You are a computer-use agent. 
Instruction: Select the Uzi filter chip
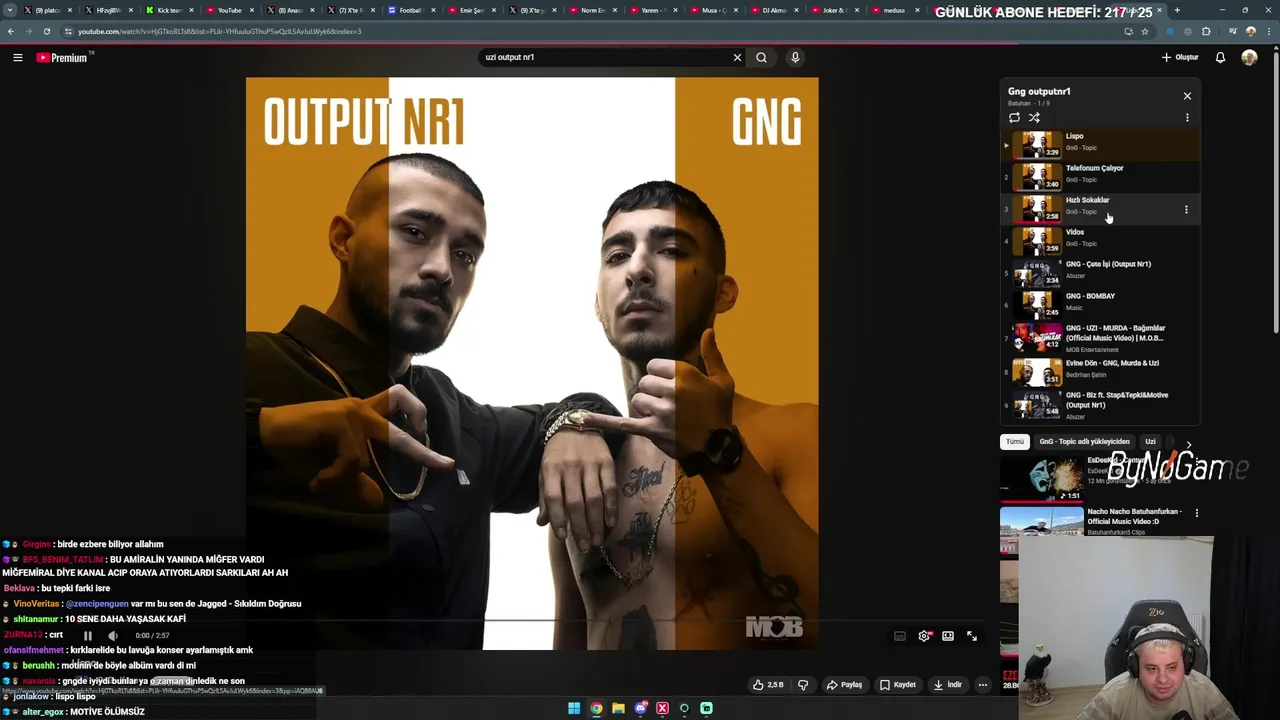coord(1150,442)
